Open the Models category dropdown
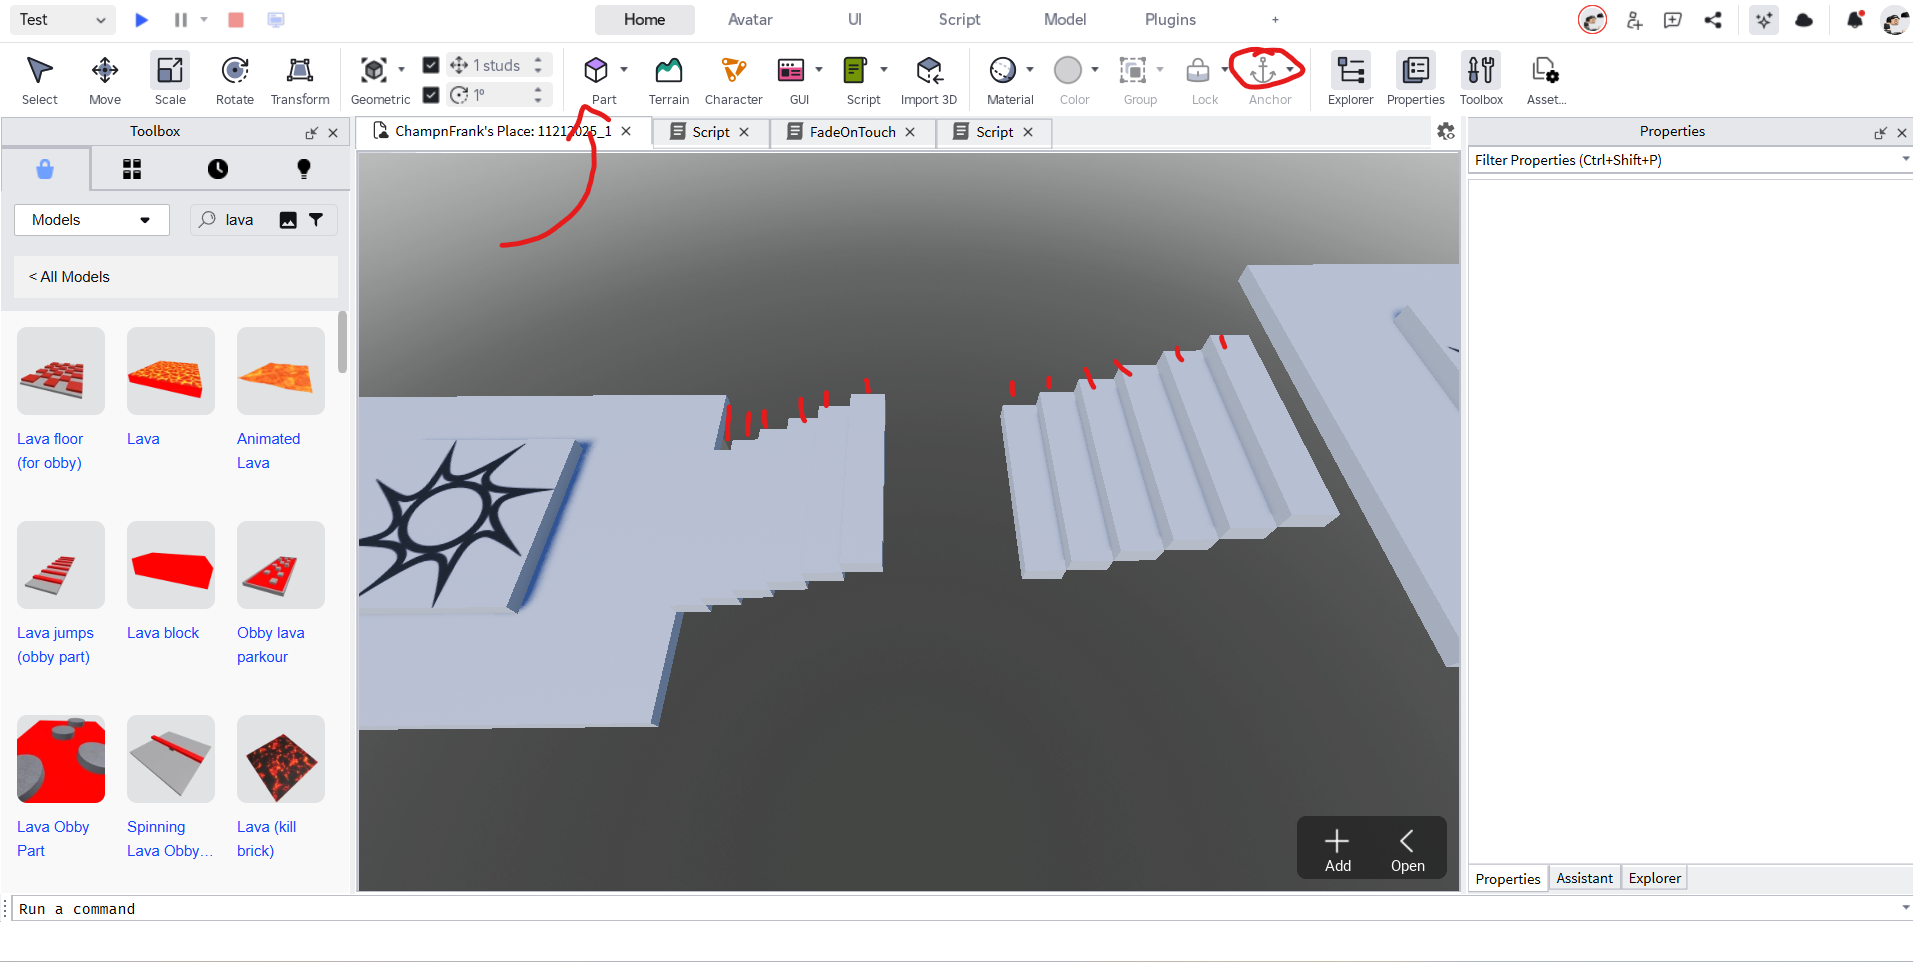The image size is (1913, 962). (x=91, y=219)
